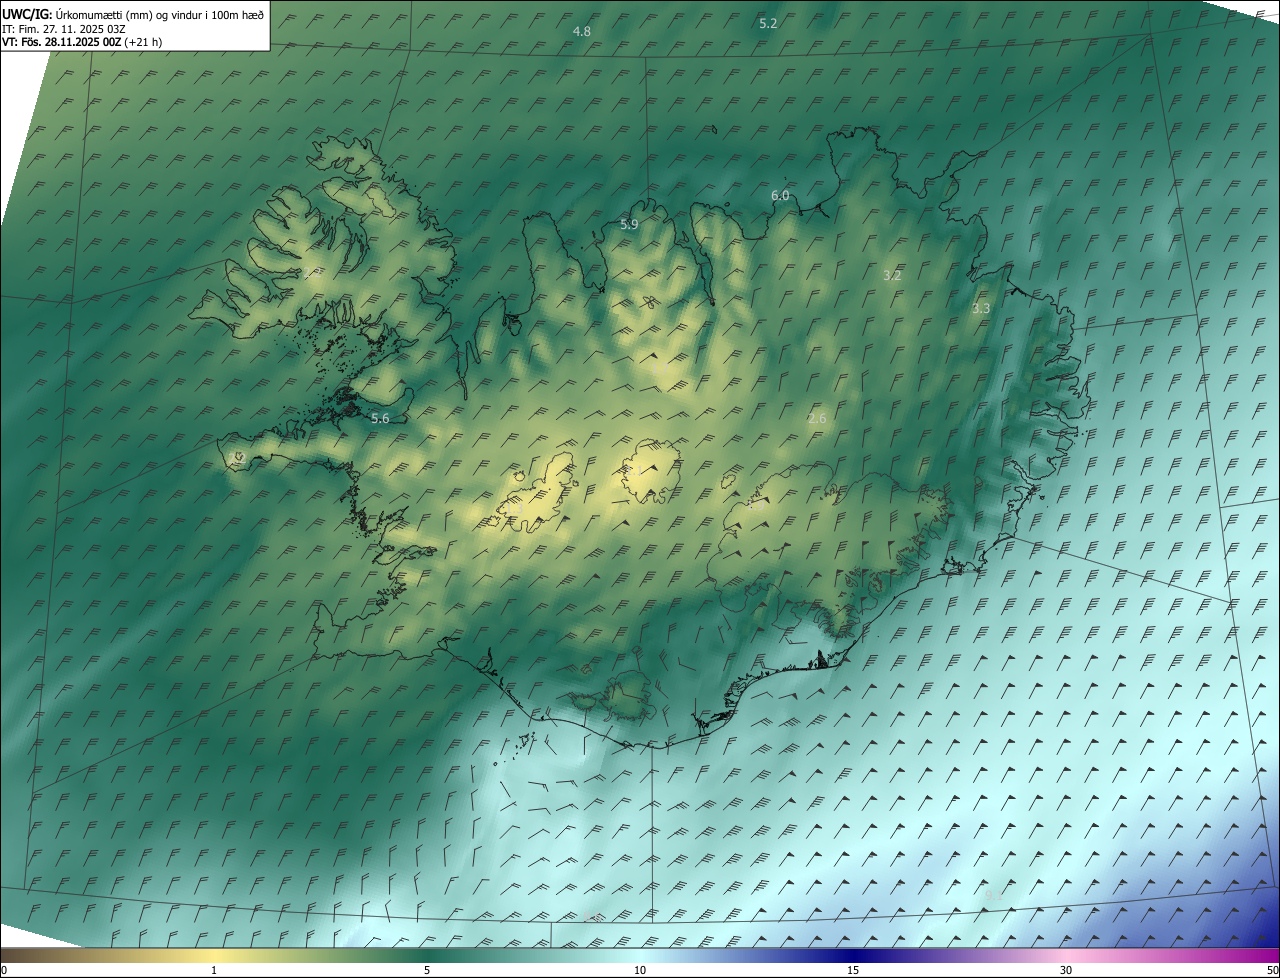Click the color scale tick label 10
Screen dimensions: 1280x978
point(640,970)
